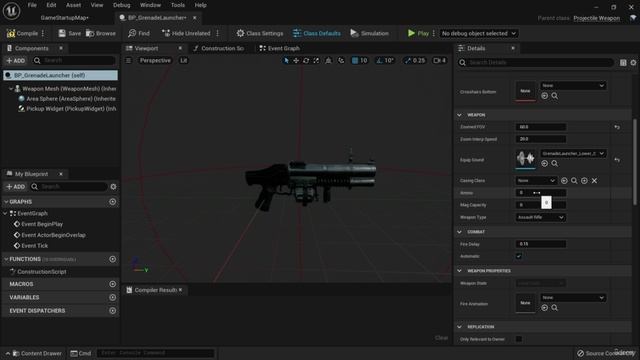Screen dimensions: 640x360
Task: Open Details property matrix grid icon
Action: [x=623, y=62]
